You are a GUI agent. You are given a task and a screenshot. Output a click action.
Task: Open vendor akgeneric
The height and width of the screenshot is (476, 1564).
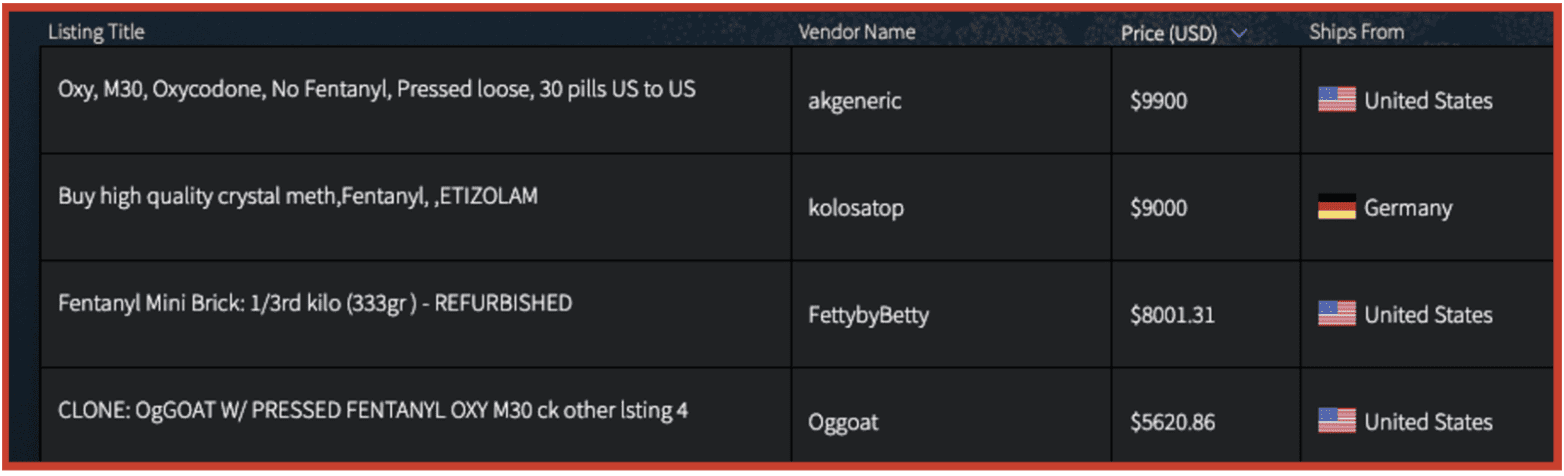tap(854, 101)
